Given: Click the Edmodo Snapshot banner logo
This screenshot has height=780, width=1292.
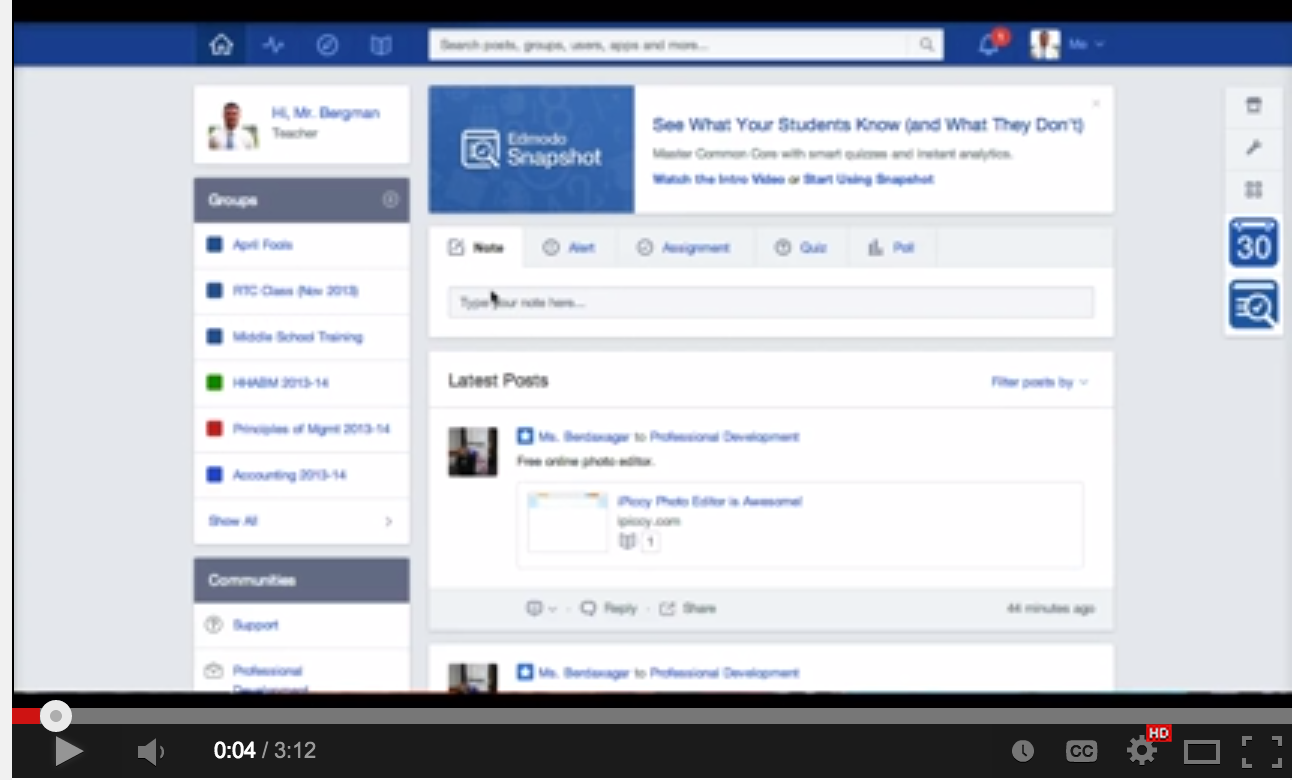Looking at the screenshot, I should (x=531, y=149).
